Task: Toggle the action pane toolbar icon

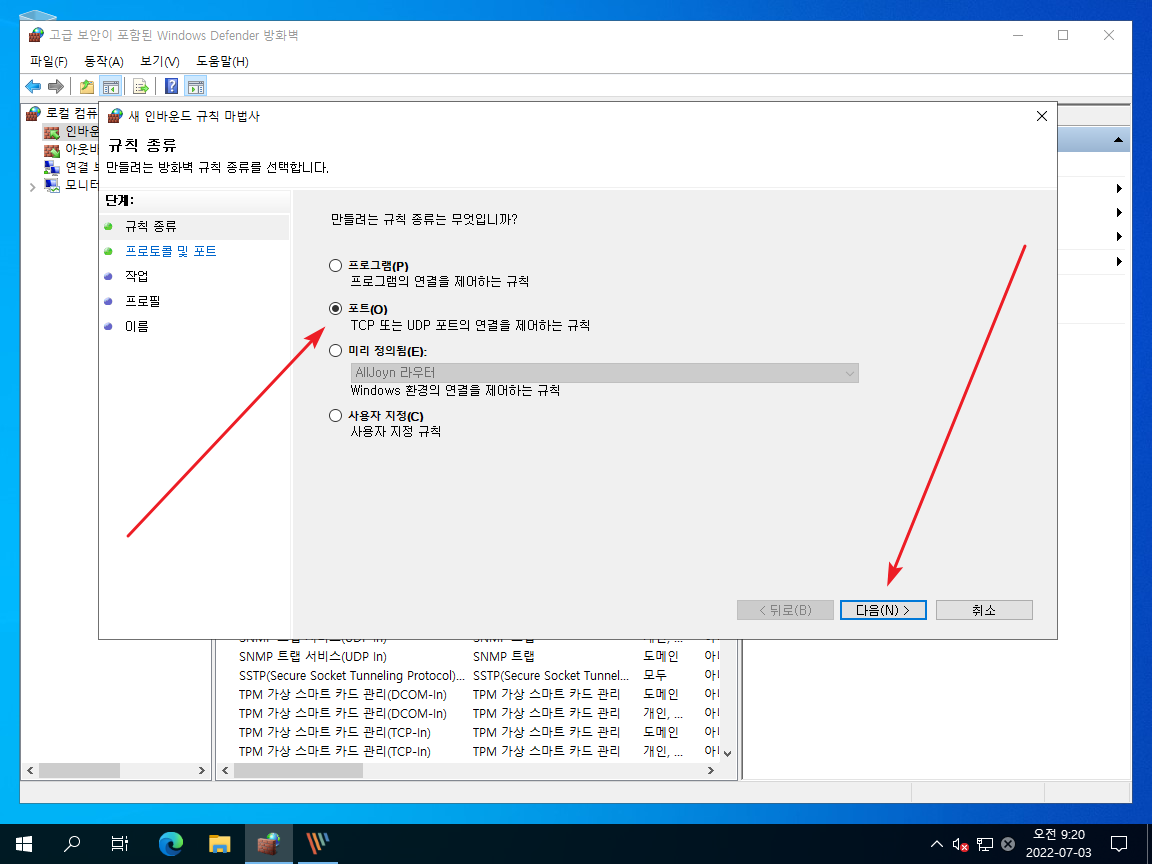Action: tap(196, 87)
